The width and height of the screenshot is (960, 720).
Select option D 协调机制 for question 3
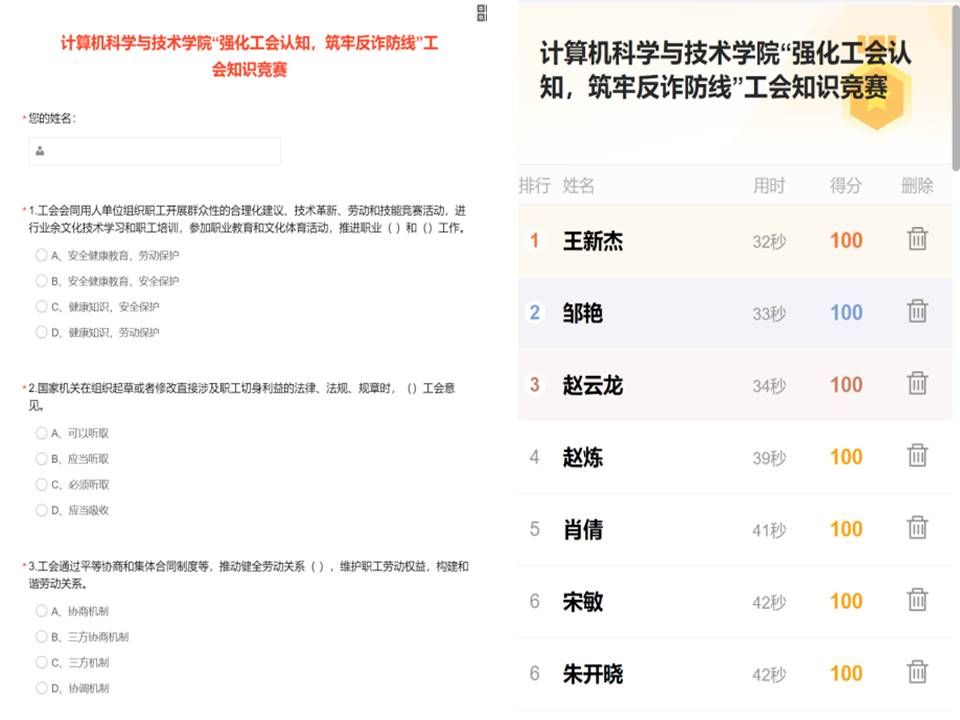[x=42, y=688]
